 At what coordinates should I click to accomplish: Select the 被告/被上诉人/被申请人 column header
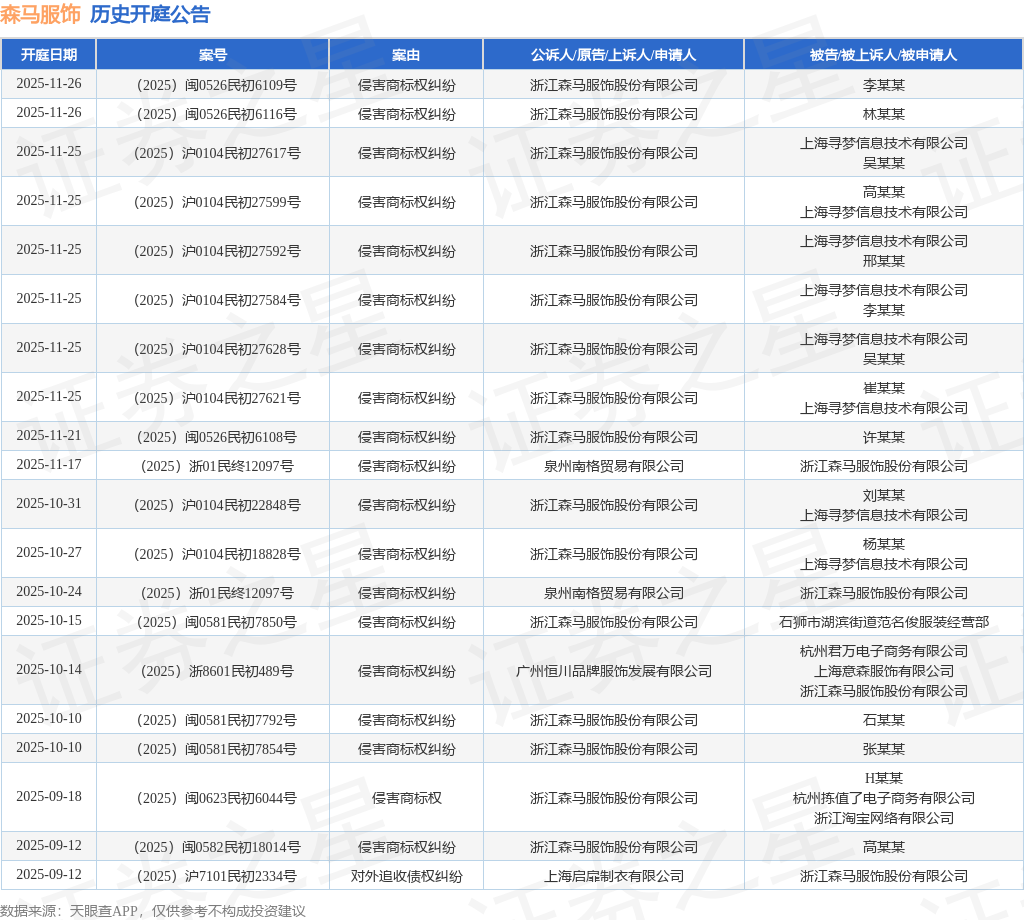tap(884, 55)
